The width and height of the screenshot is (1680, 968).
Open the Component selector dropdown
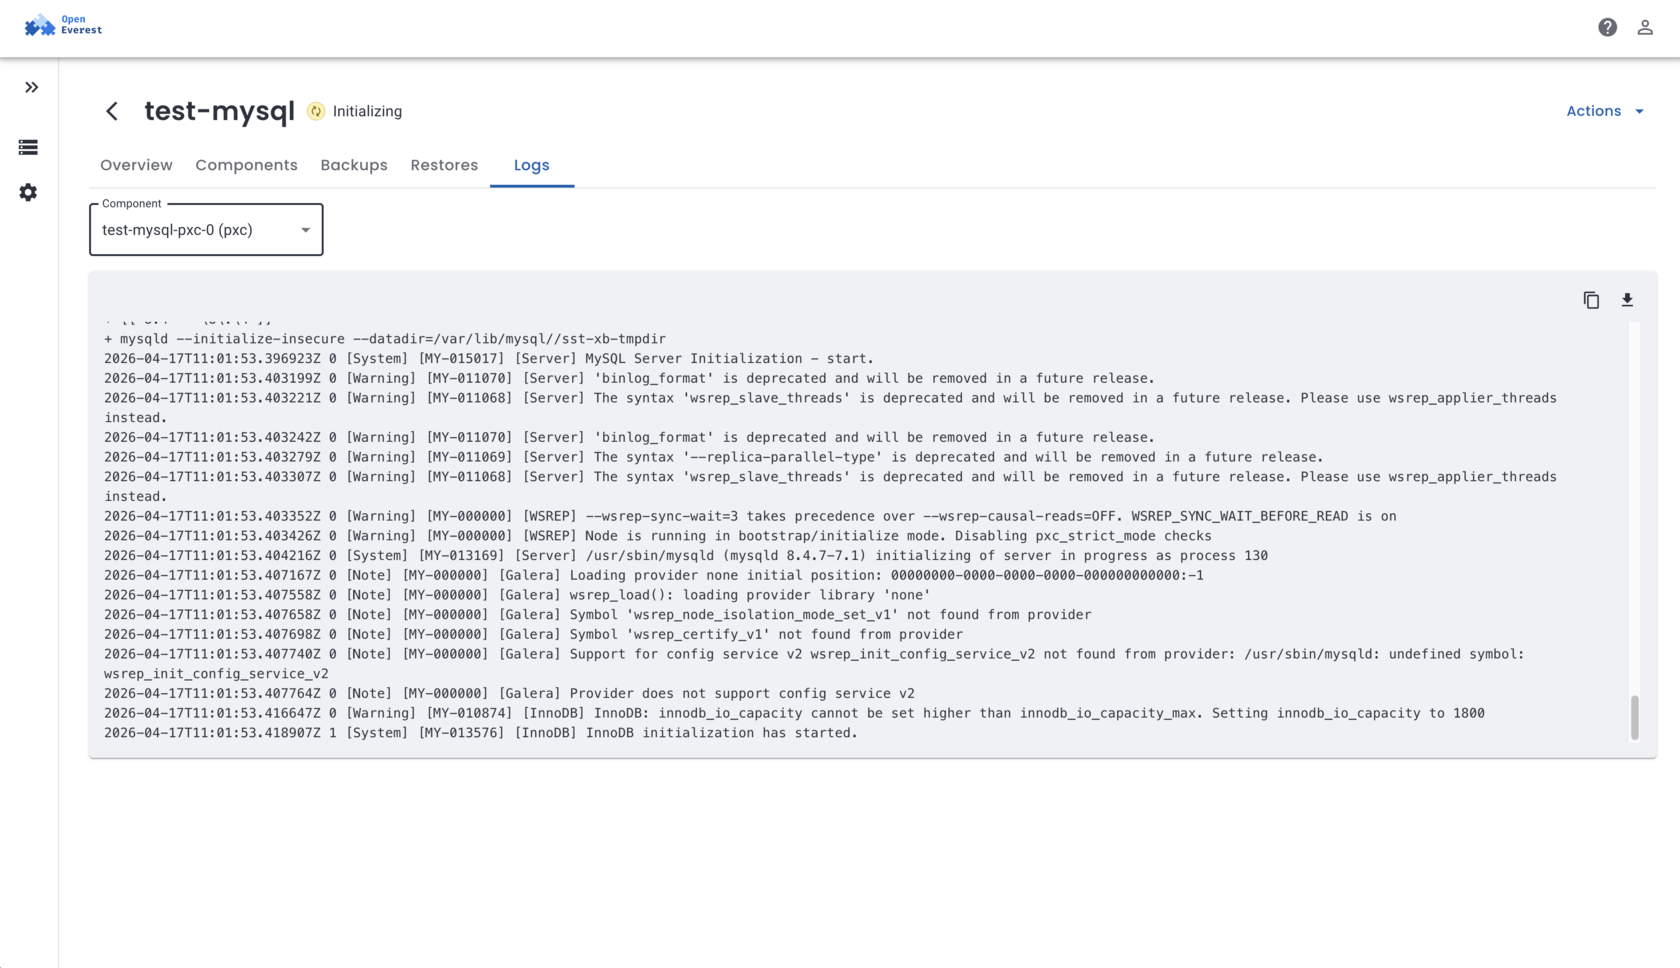(x=206, y=230)
